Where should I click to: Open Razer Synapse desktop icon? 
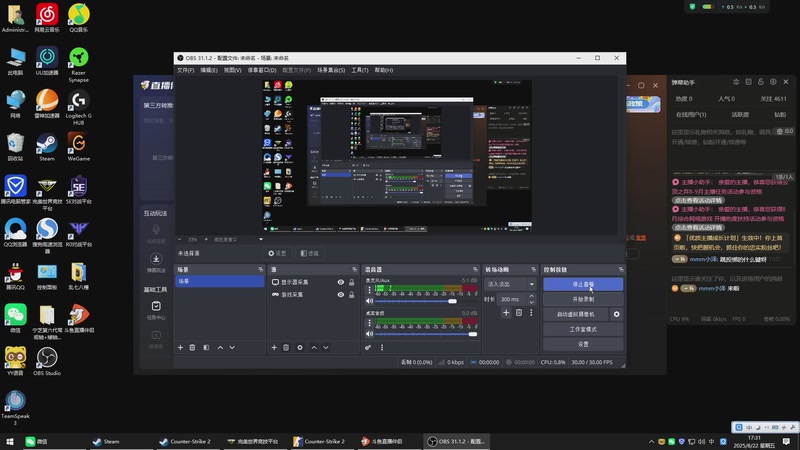point(79,64)
